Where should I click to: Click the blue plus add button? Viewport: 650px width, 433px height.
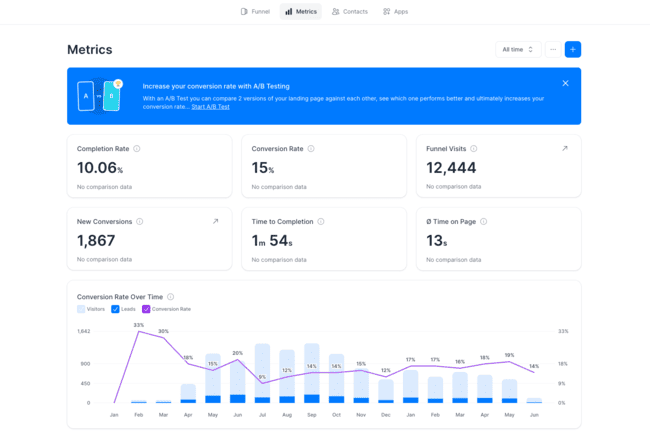573,49
